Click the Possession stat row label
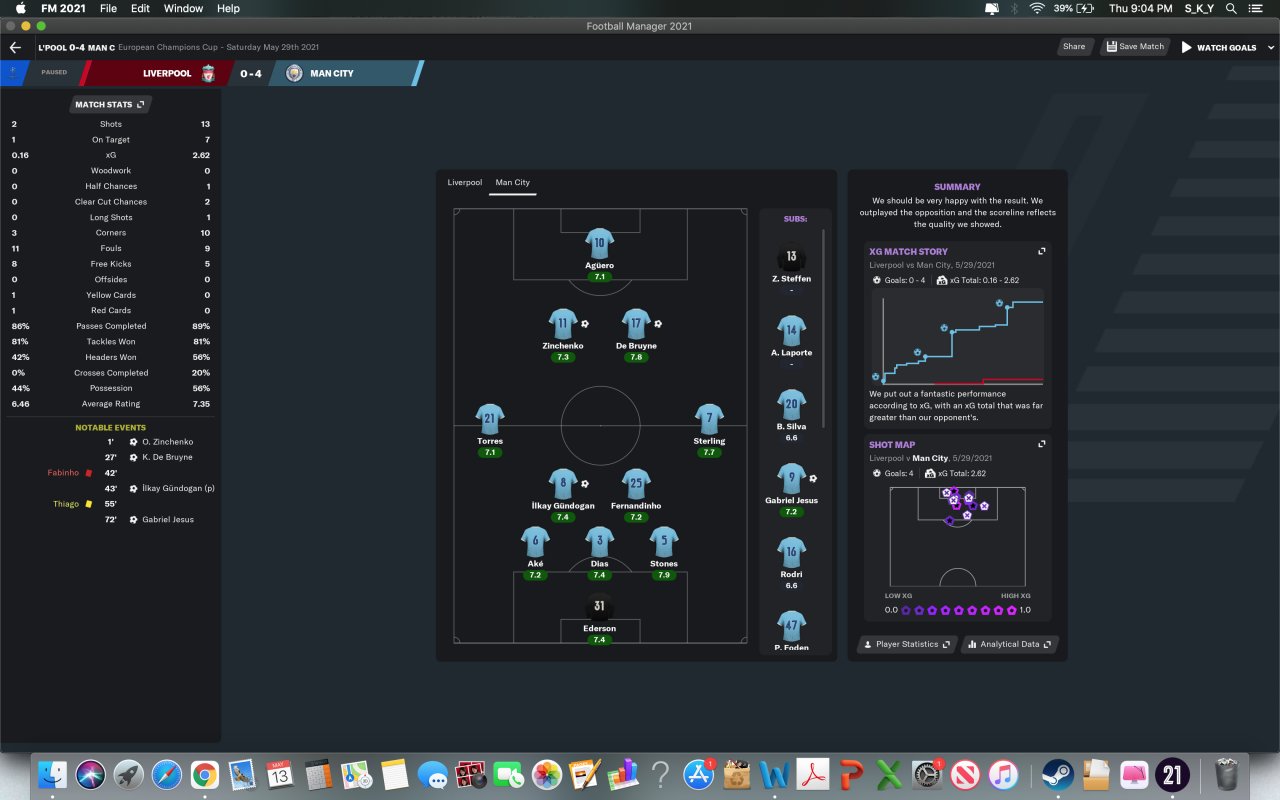The height and width of the screenshot is (800, 1280). (111, 388)
